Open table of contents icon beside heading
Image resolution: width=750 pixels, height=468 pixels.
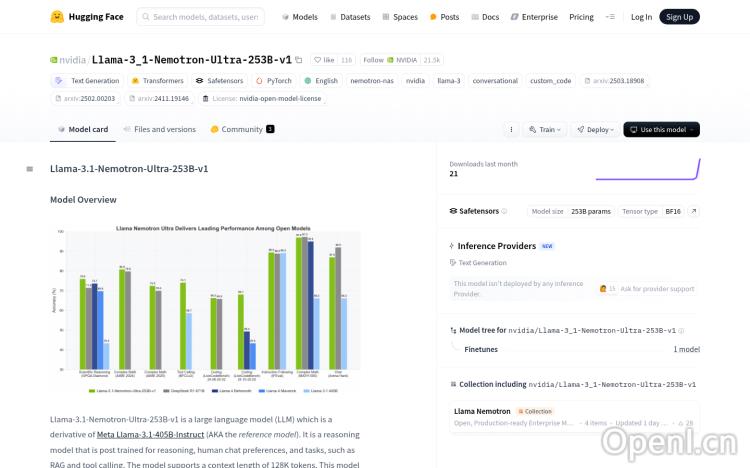click(x=30, y=169)
